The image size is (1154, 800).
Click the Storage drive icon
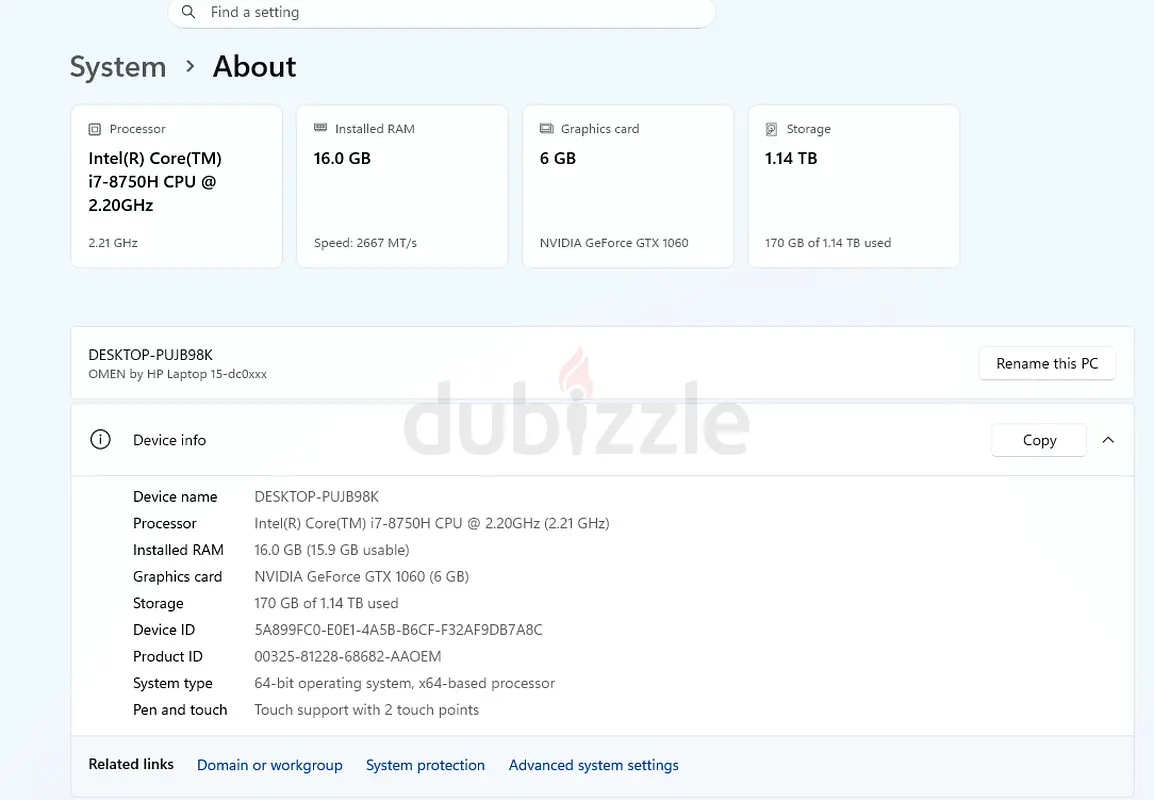tap(771, 130)
